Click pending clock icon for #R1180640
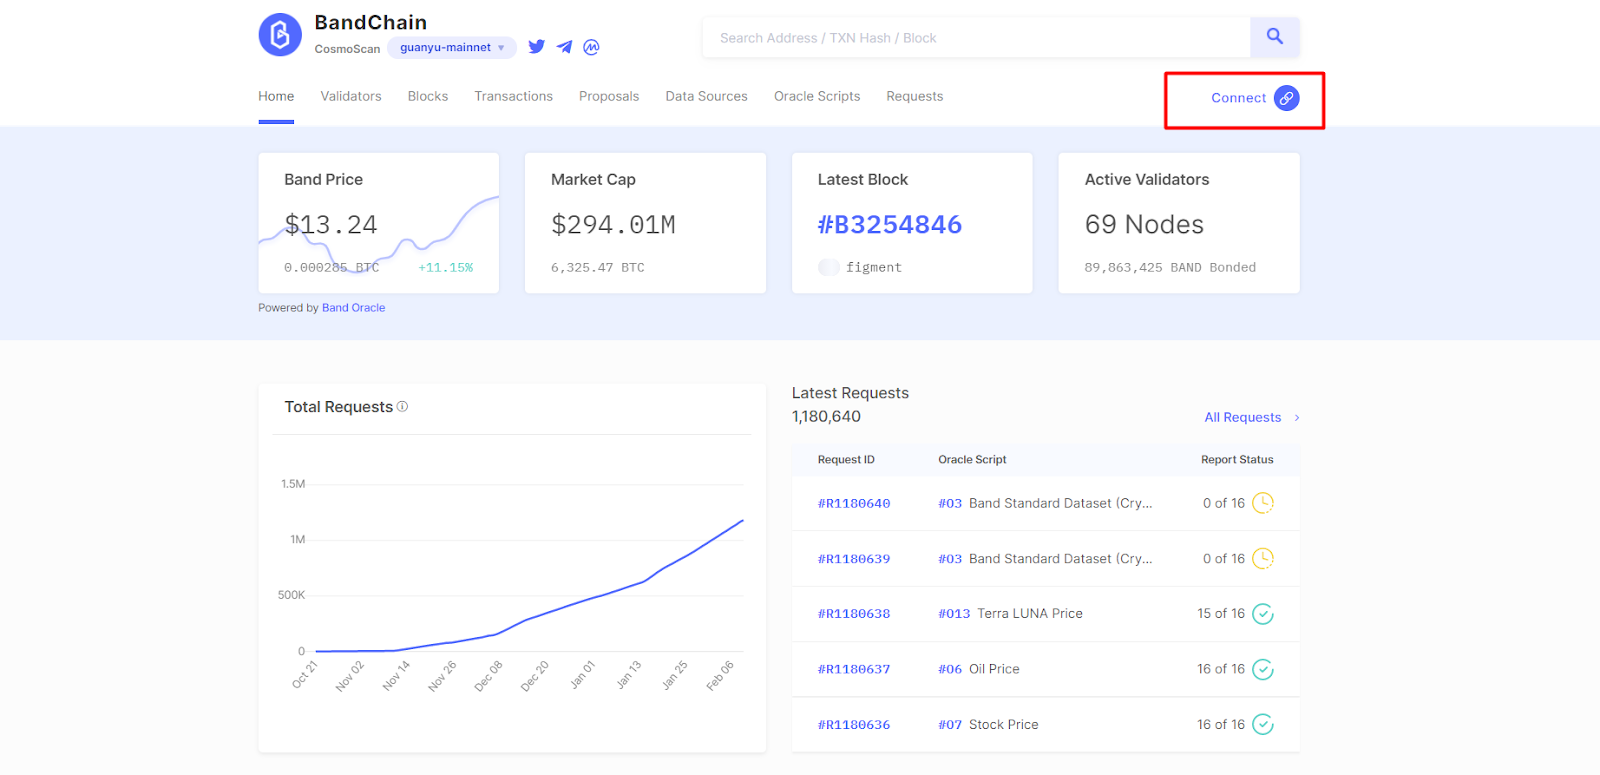The width and height of the screenshot is (1600, 775). [1263, 503]
